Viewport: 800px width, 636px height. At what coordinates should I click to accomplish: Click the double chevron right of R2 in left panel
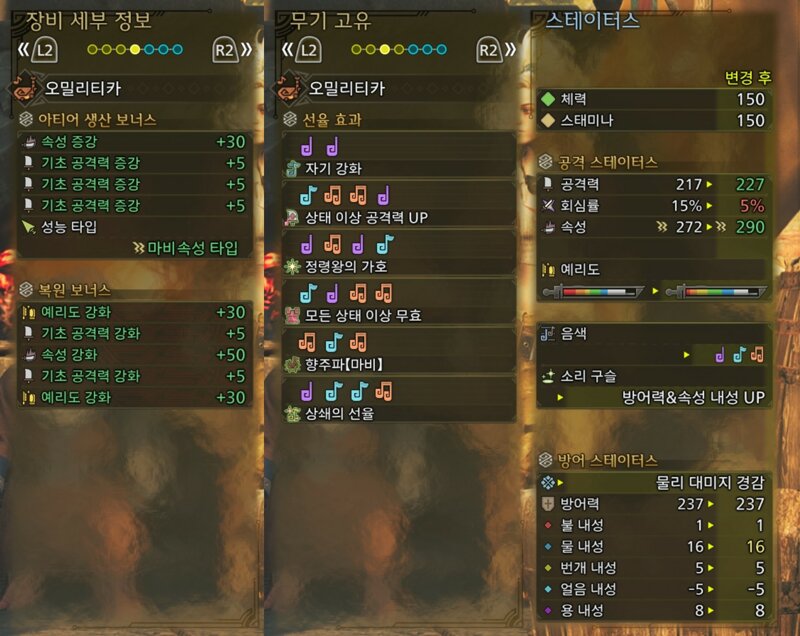click(246, 49)
